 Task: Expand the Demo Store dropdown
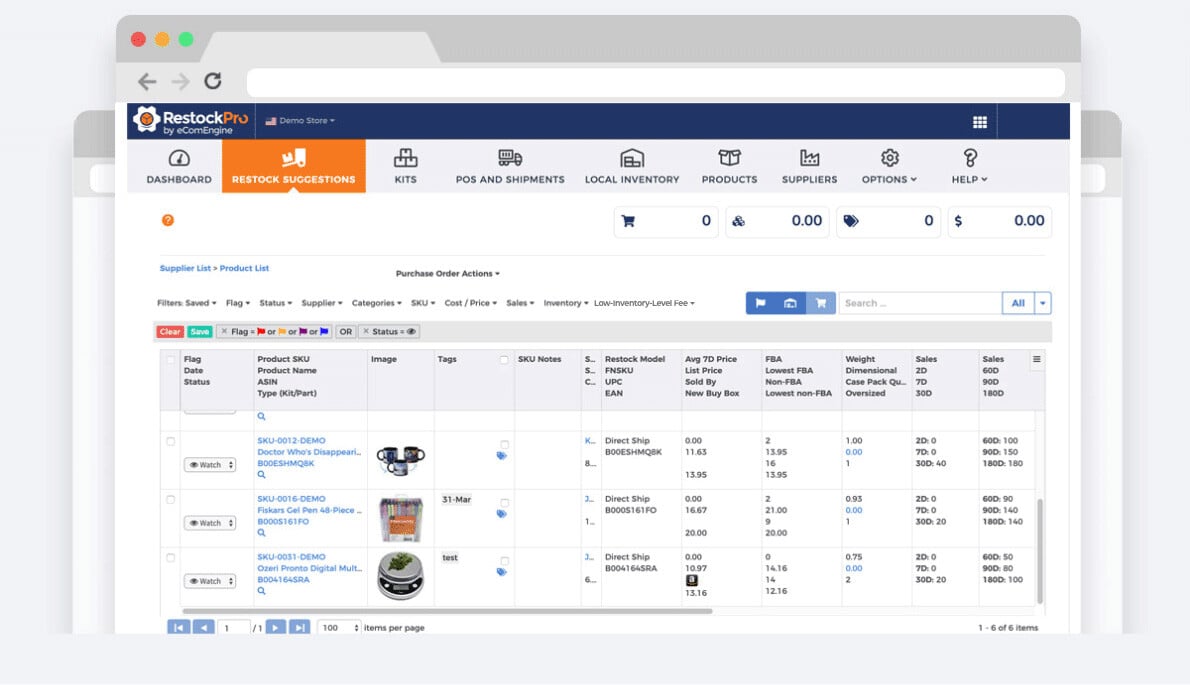tap(300, 121)
